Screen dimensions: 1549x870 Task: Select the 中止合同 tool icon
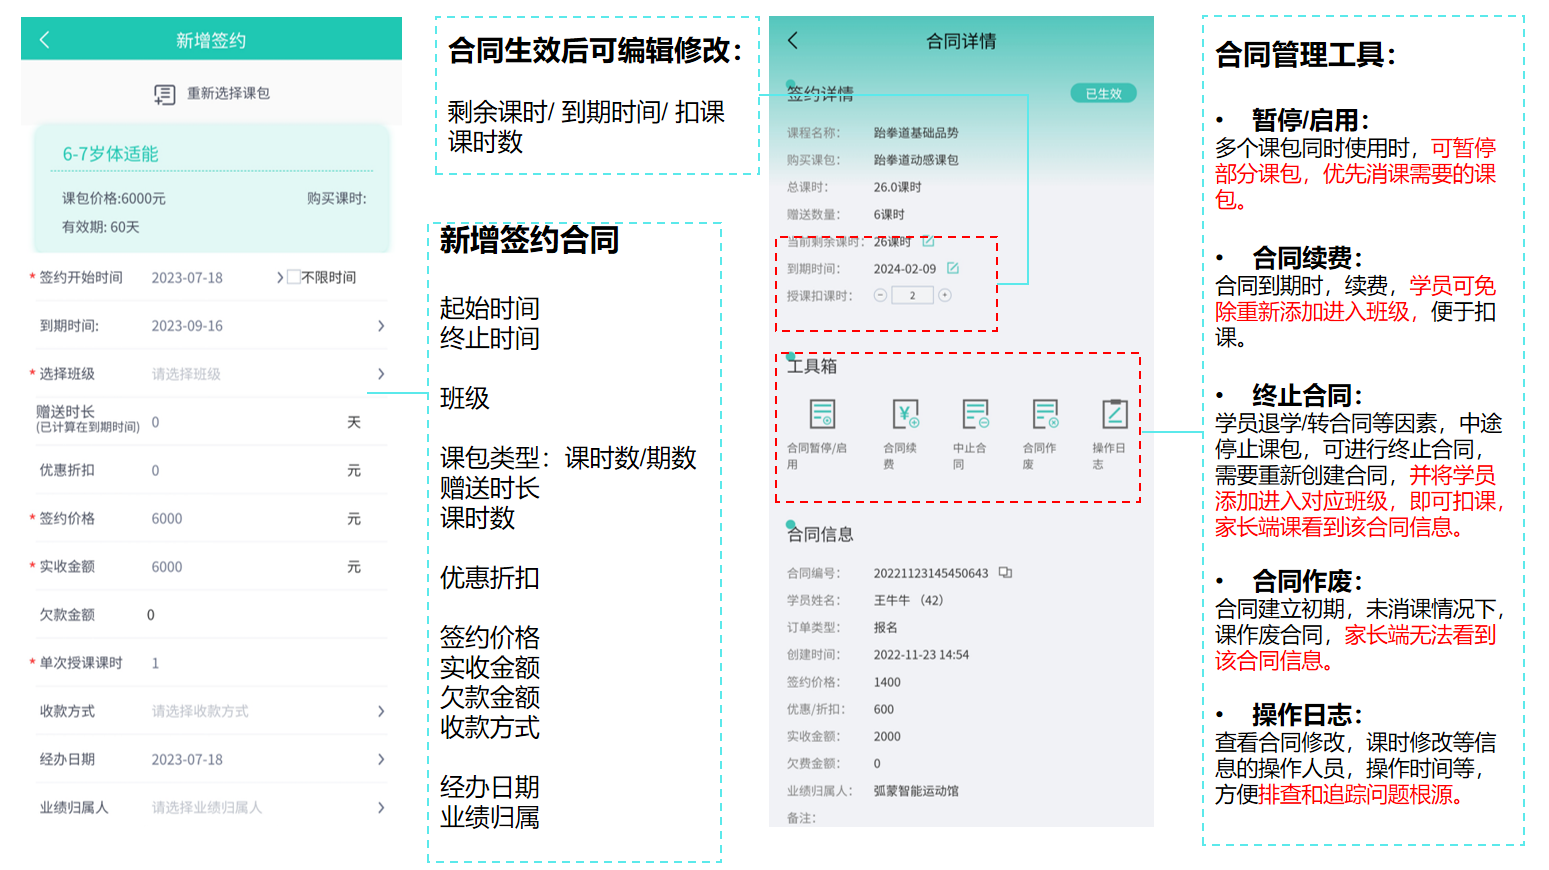pos(975,414)
